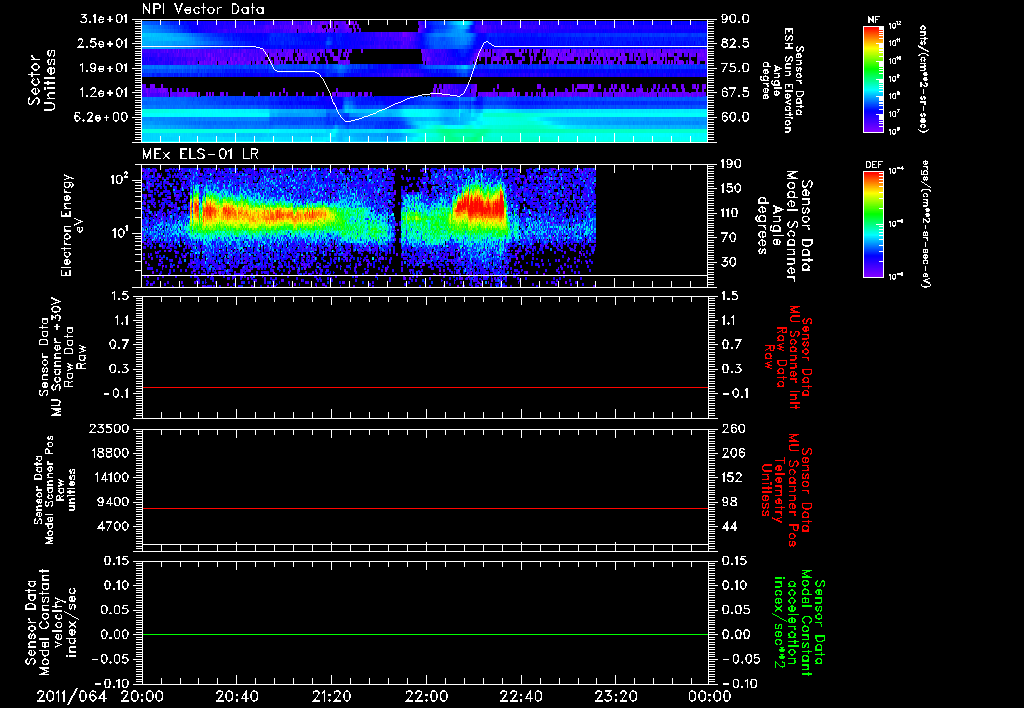The width and height of the screenshot is (1024, 708).
Task: Click the red line in the MU Scanner +30V plot
Action: click(424, 388)
